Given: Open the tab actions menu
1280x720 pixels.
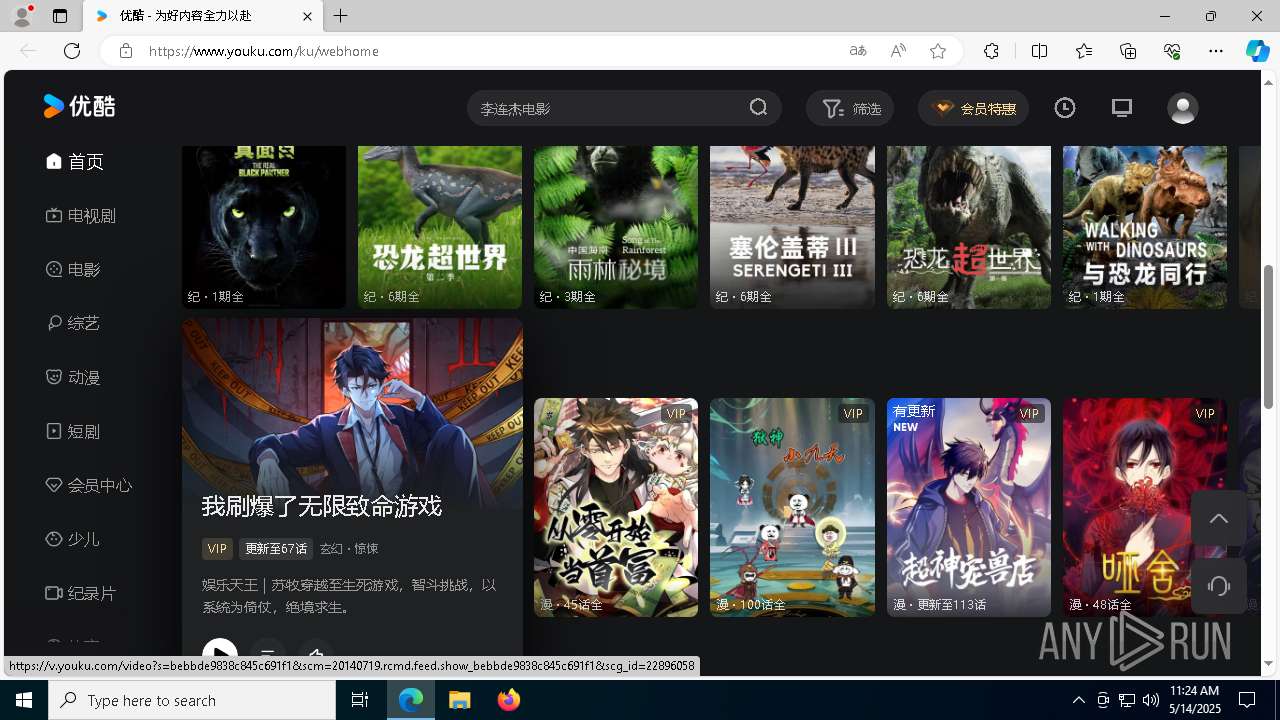Looking at the screenshot, I should pos(60,16).
